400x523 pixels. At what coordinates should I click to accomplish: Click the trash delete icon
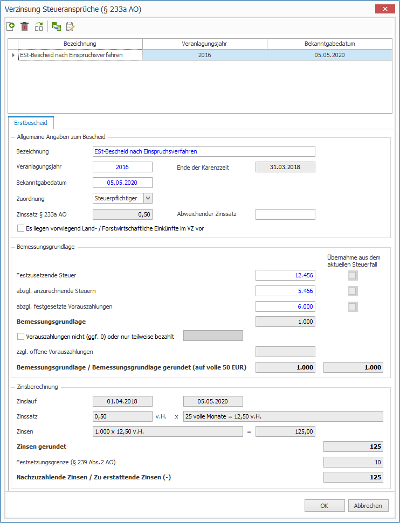pos(25,26)
